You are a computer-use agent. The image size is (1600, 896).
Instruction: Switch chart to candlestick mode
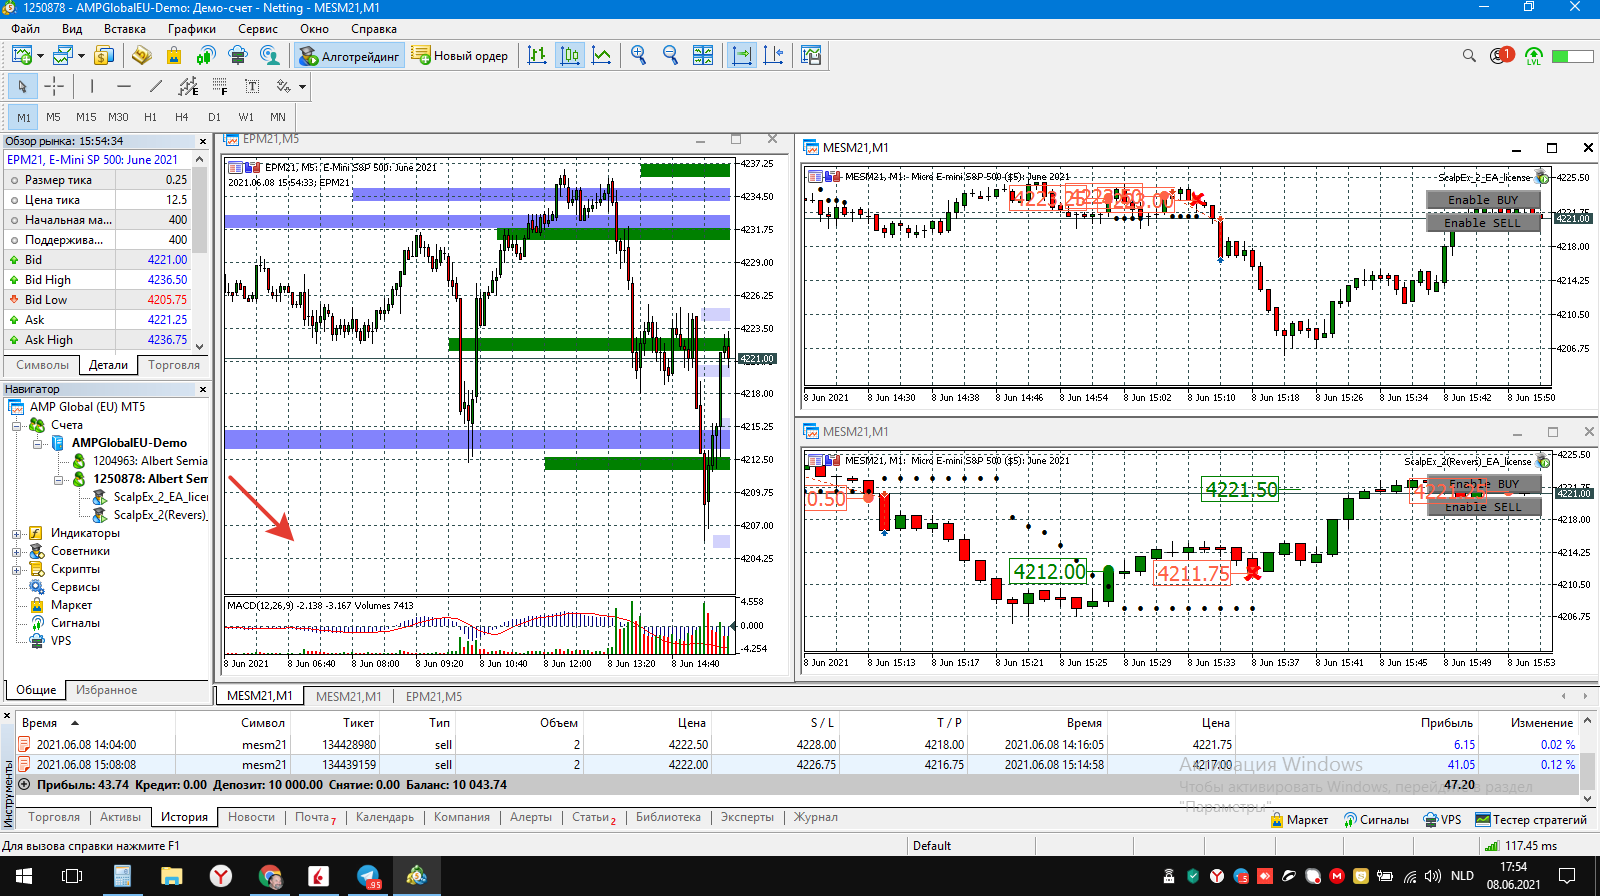point(570,56)
